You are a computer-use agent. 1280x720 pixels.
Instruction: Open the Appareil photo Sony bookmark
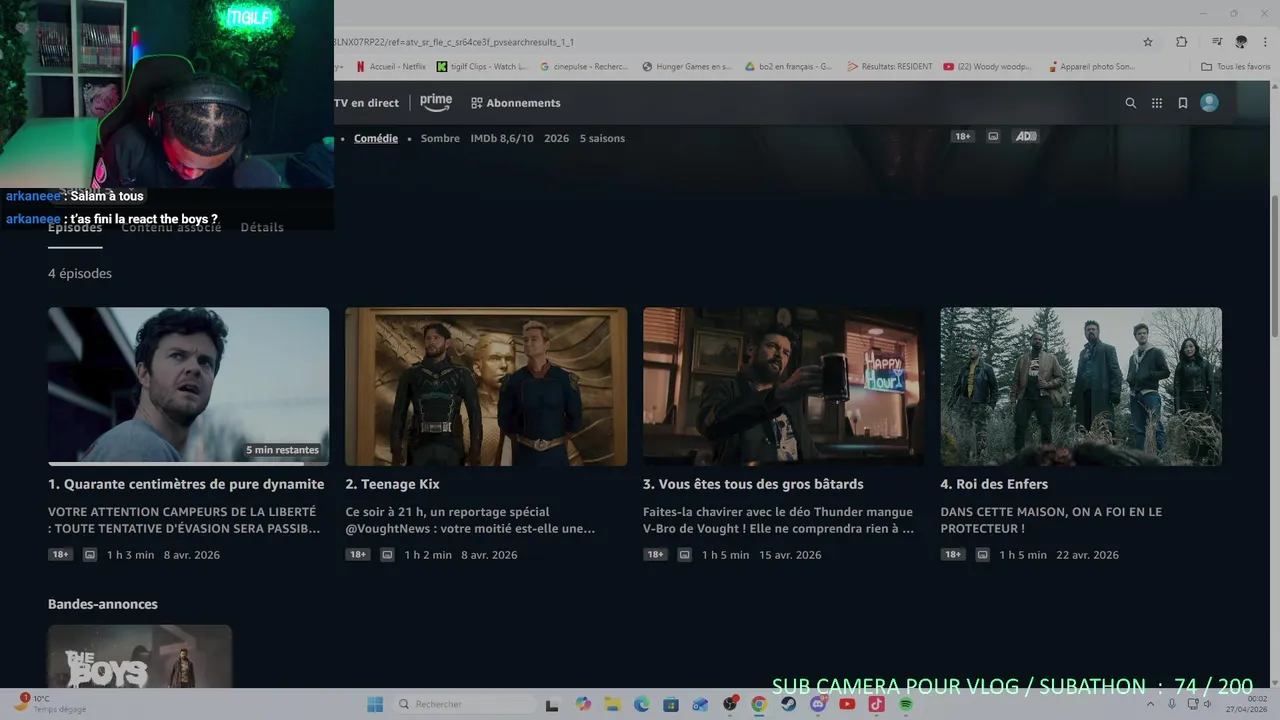click(x=1091, y=67)
